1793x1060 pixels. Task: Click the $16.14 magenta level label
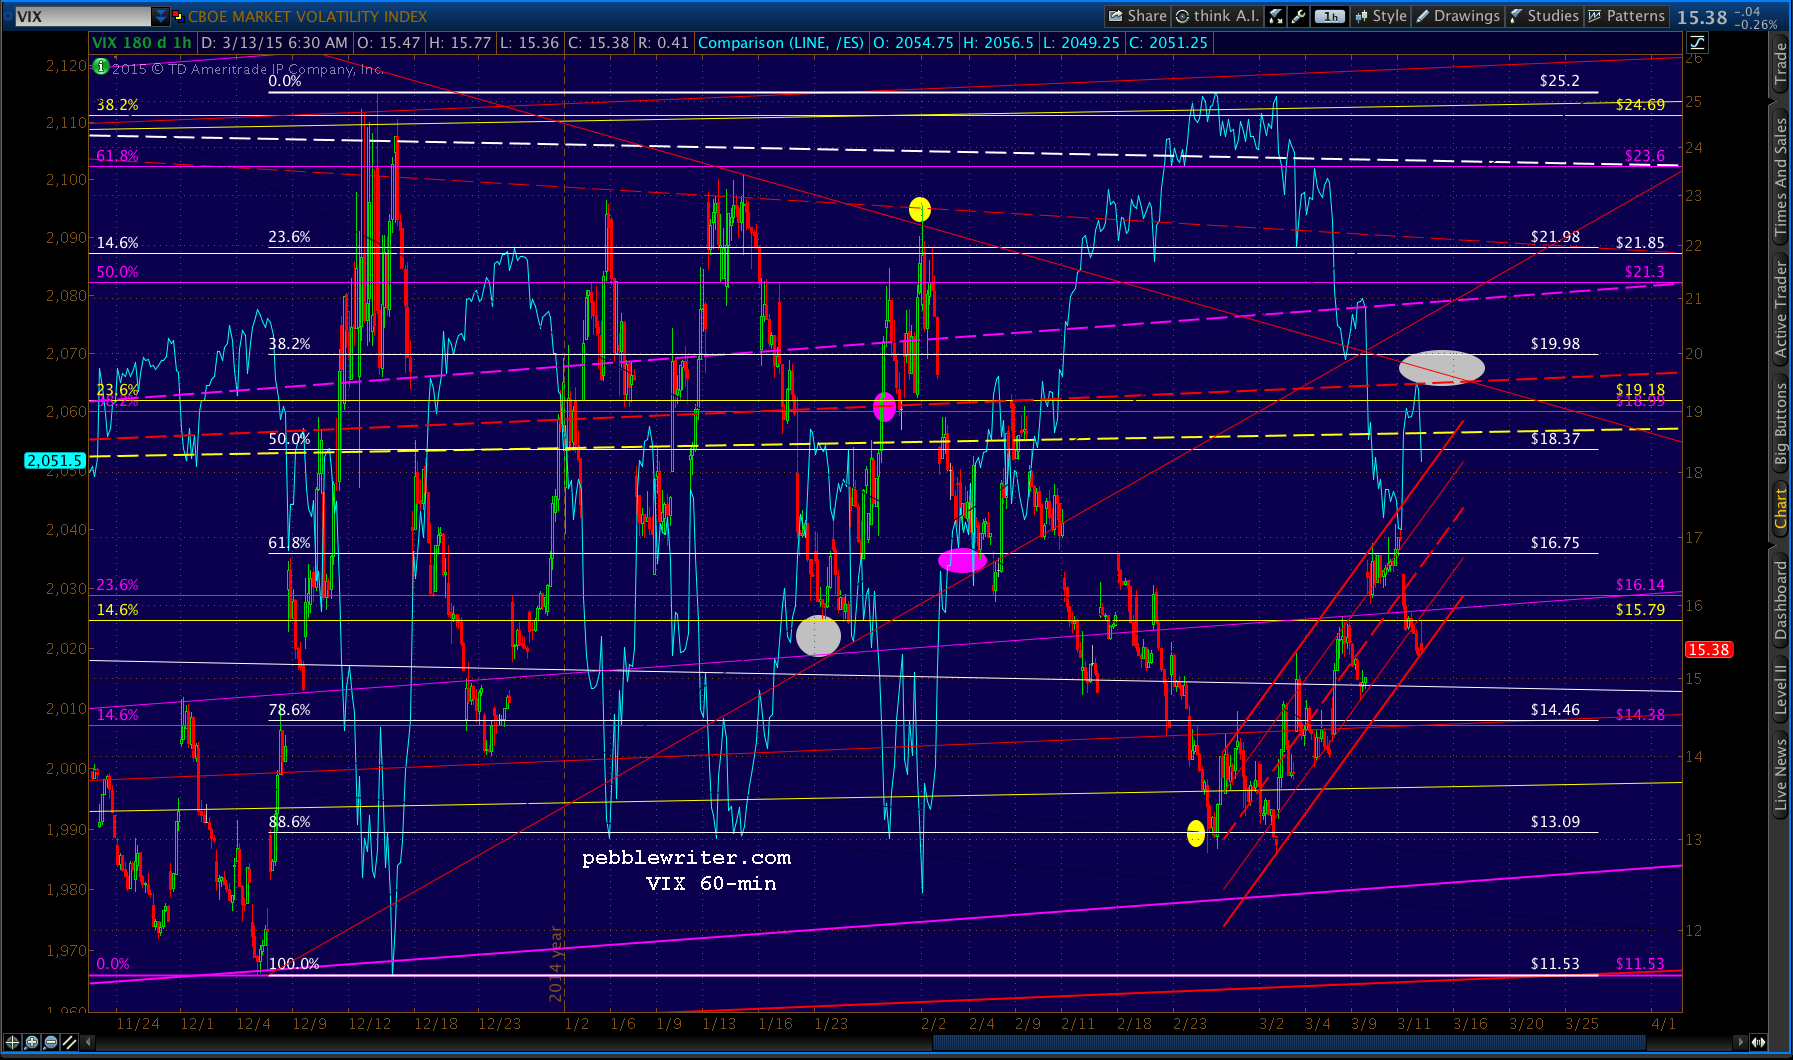point(1640,585)
